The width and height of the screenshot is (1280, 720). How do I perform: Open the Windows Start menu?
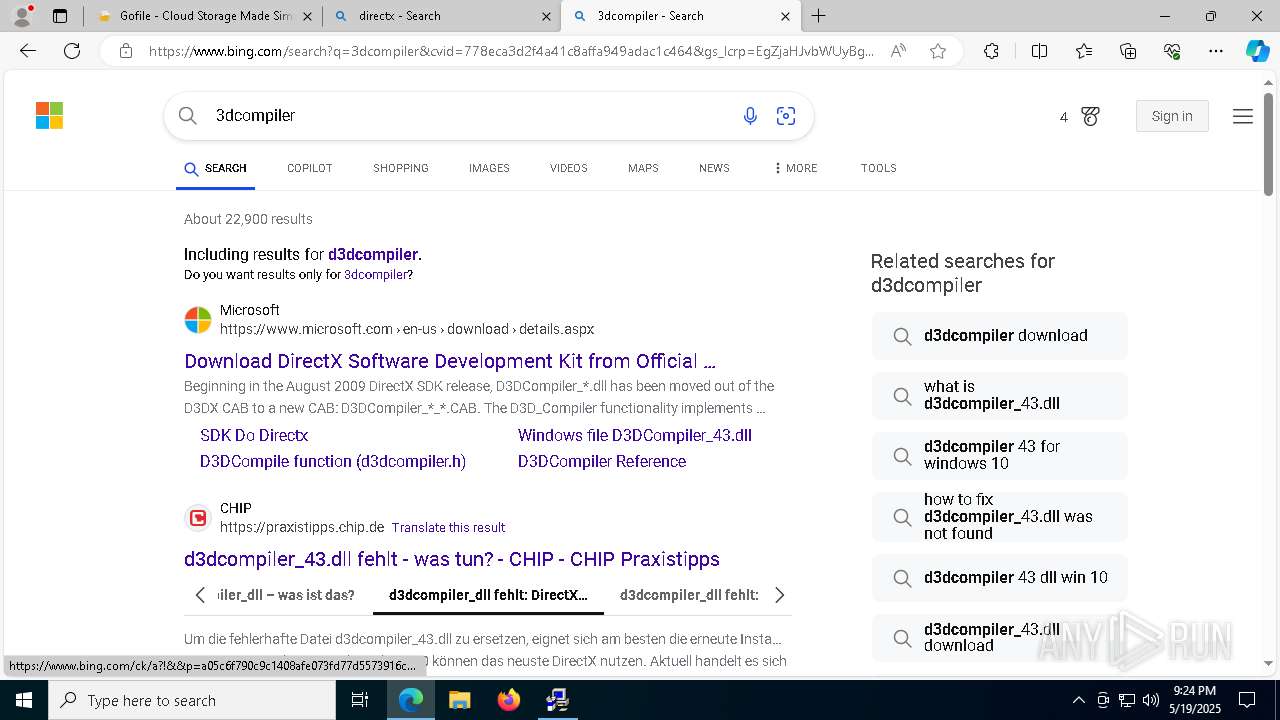click(23, 700)
